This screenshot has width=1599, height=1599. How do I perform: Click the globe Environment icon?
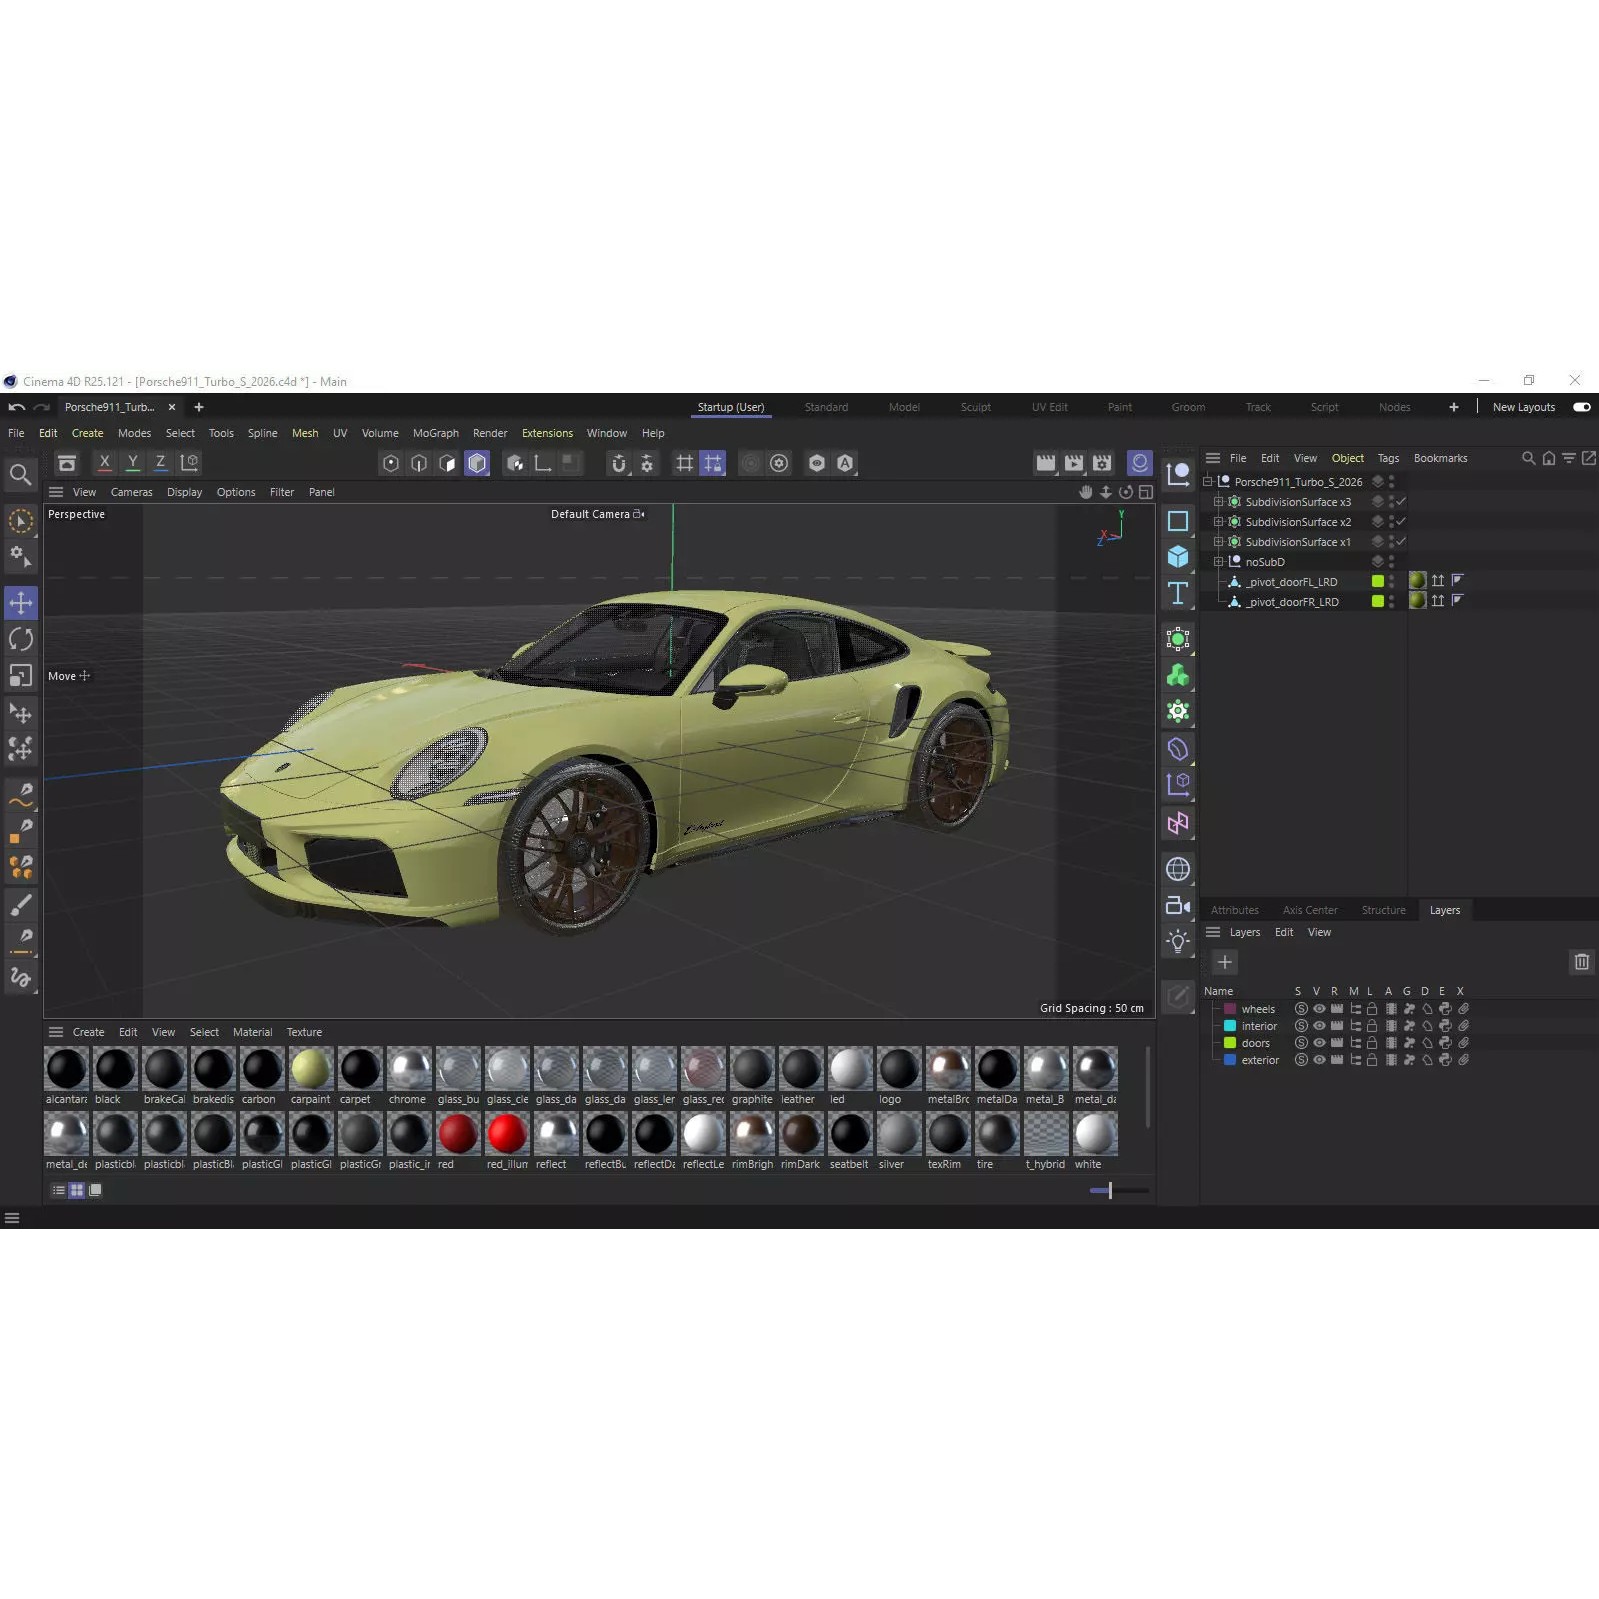(x=1178, y=869)
